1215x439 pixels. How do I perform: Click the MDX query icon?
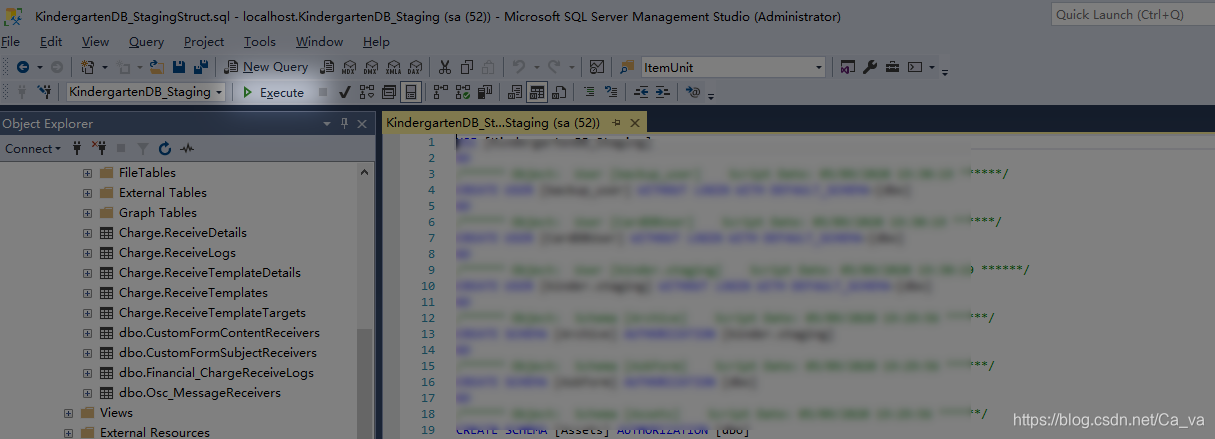[349, 67]
